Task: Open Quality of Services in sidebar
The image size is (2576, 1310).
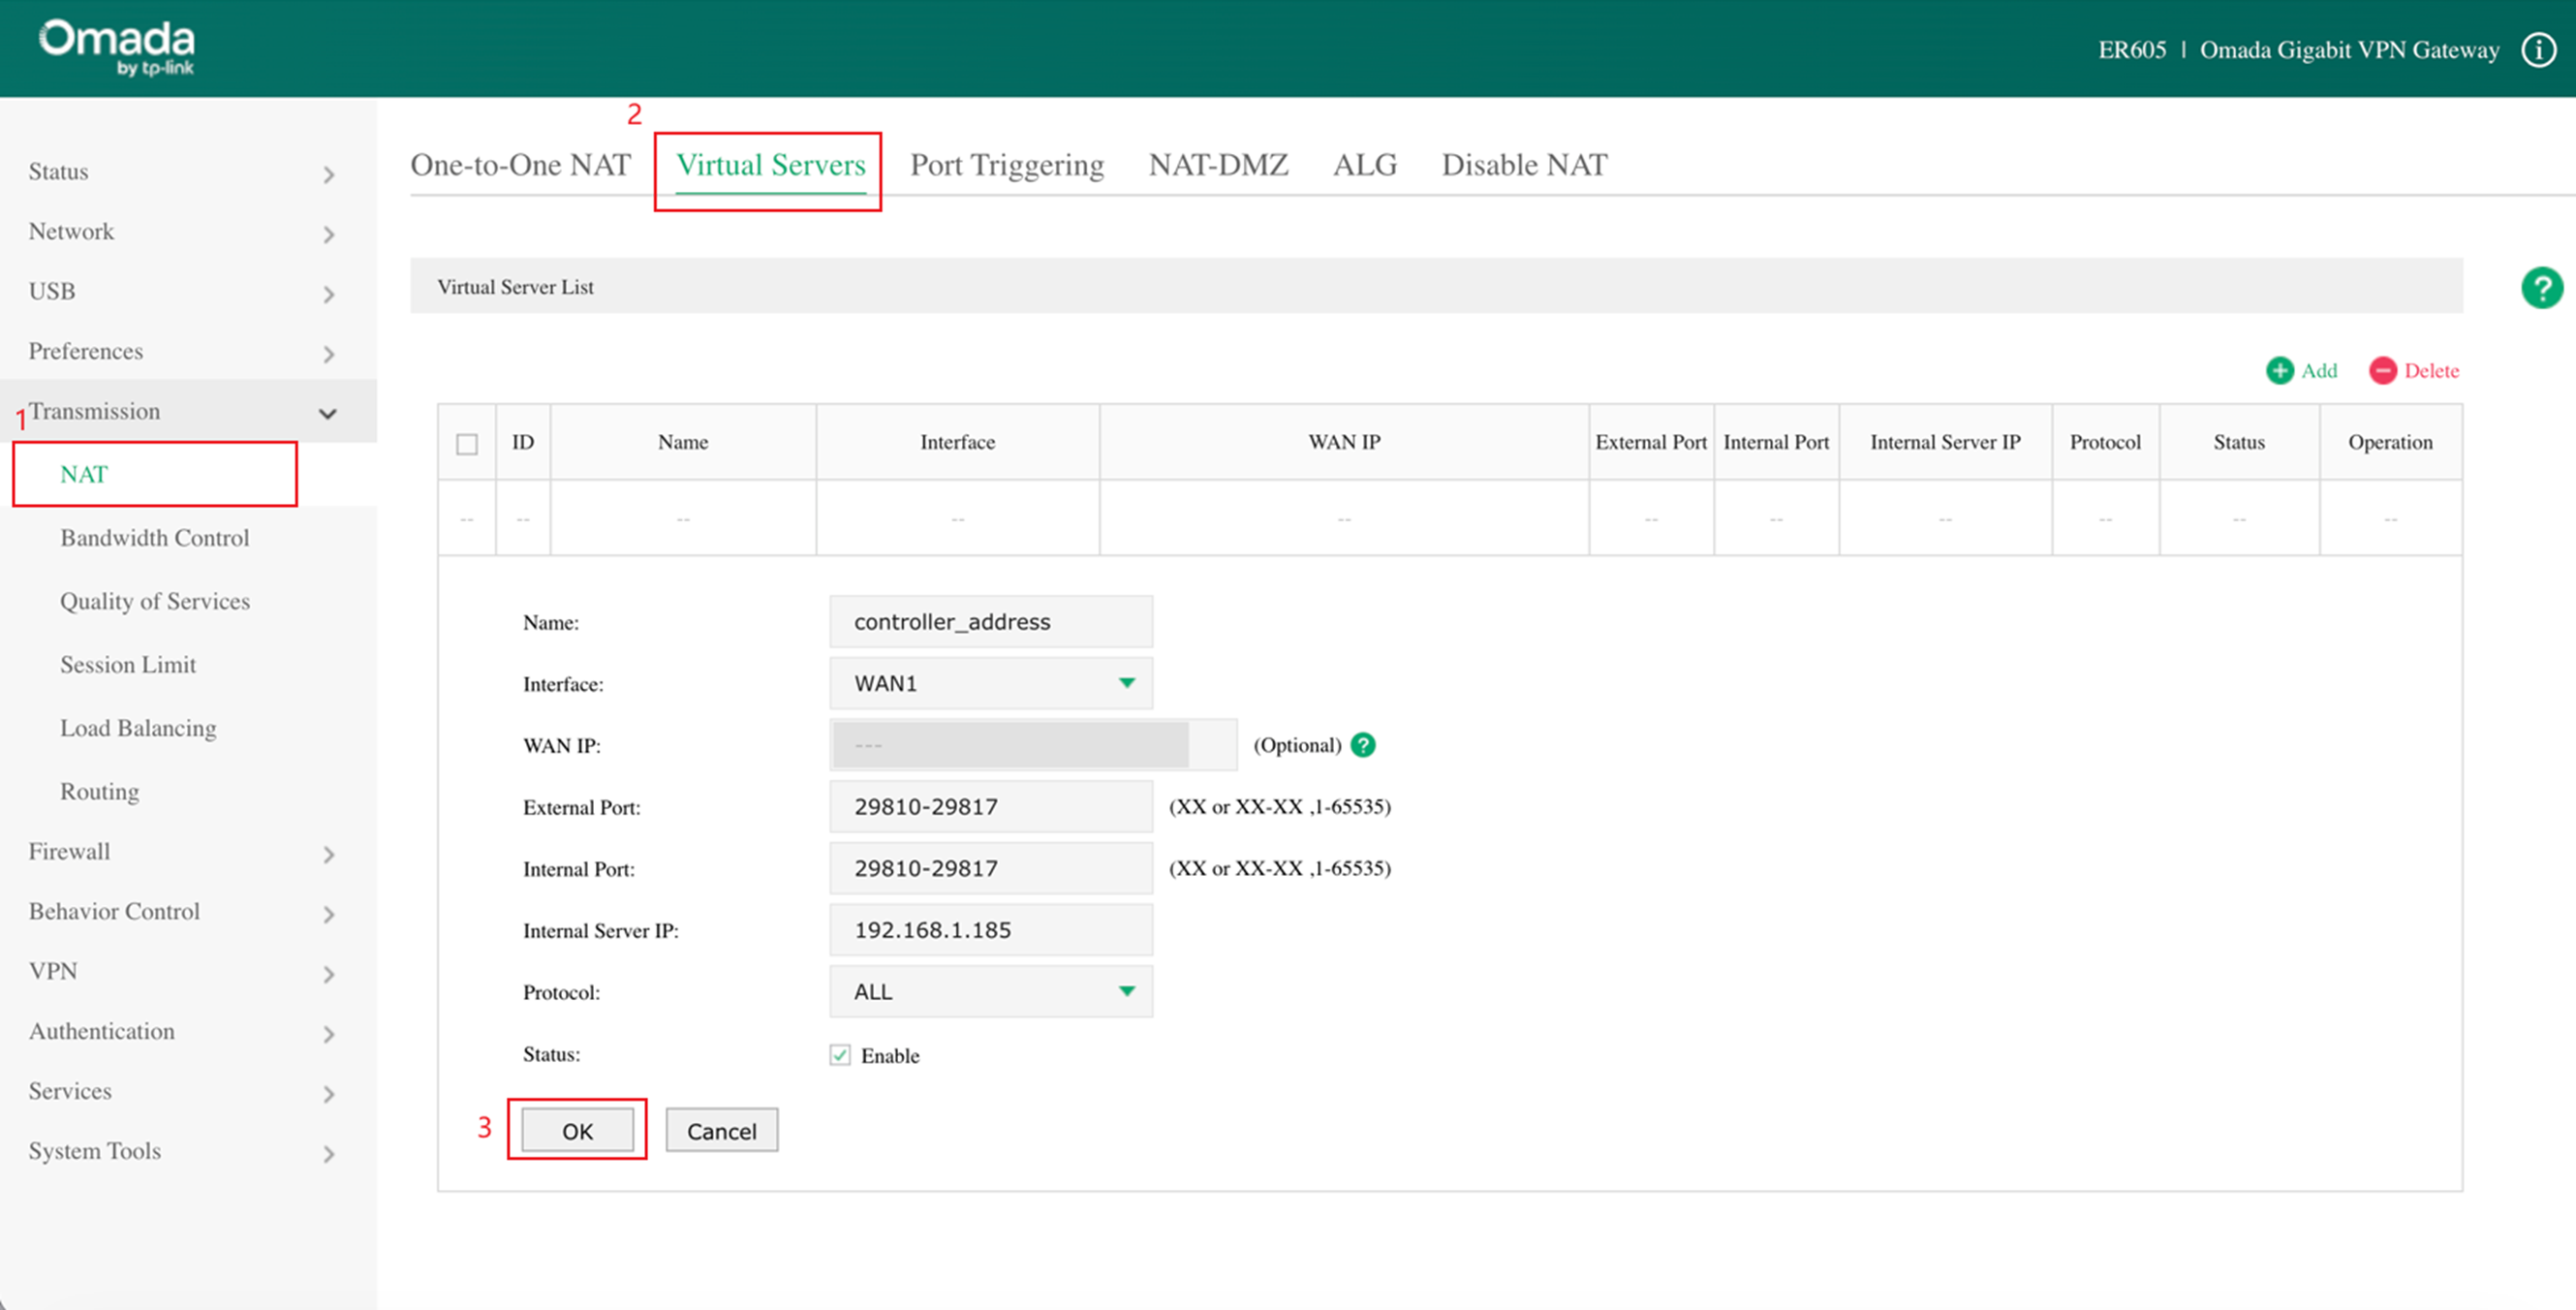Action: click(155, 601)
